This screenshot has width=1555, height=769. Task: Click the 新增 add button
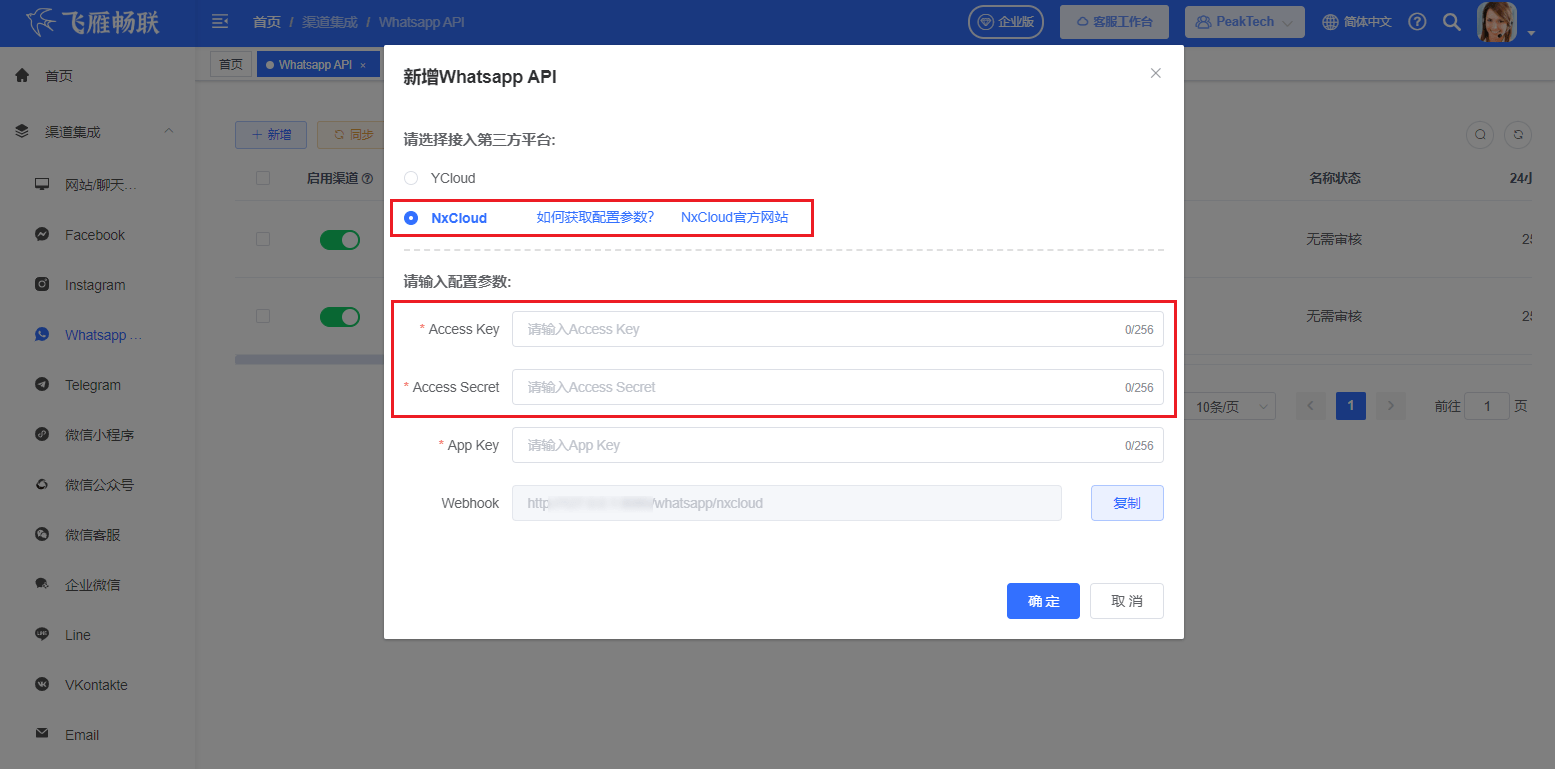click(x=271, y=135)
